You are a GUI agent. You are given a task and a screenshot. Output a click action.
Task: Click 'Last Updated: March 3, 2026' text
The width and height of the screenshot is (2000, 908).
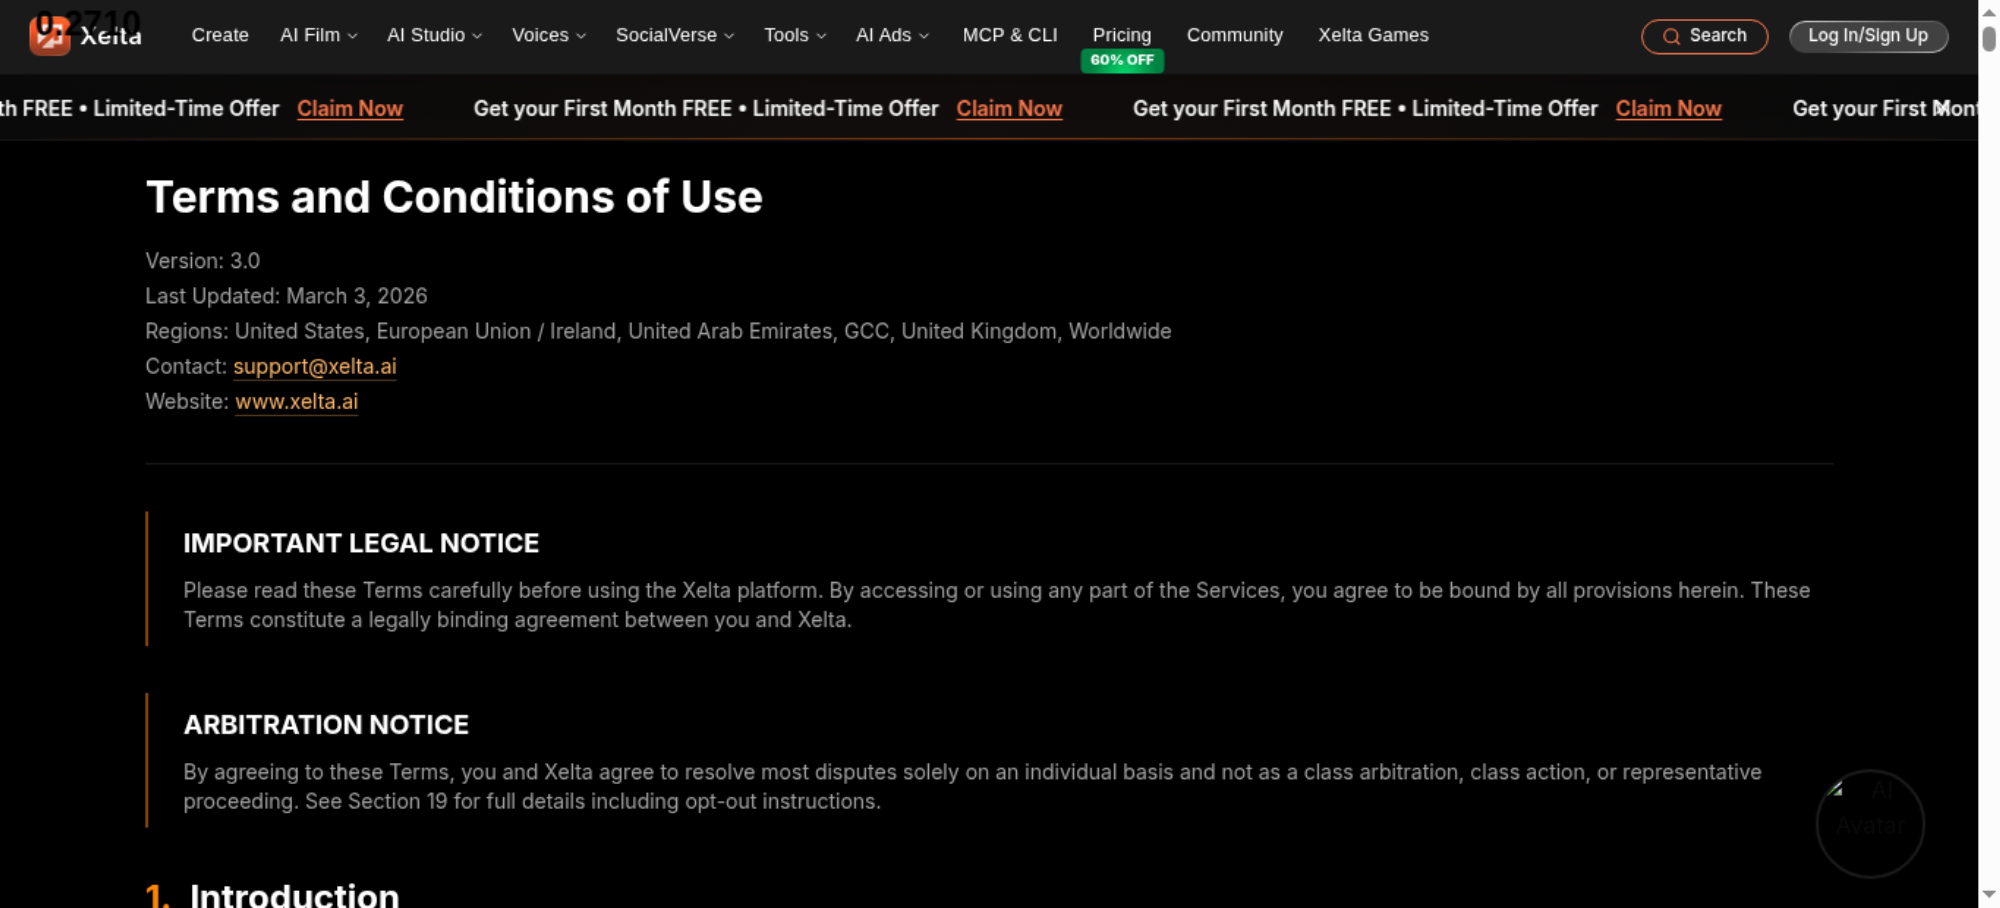(286, 296)
